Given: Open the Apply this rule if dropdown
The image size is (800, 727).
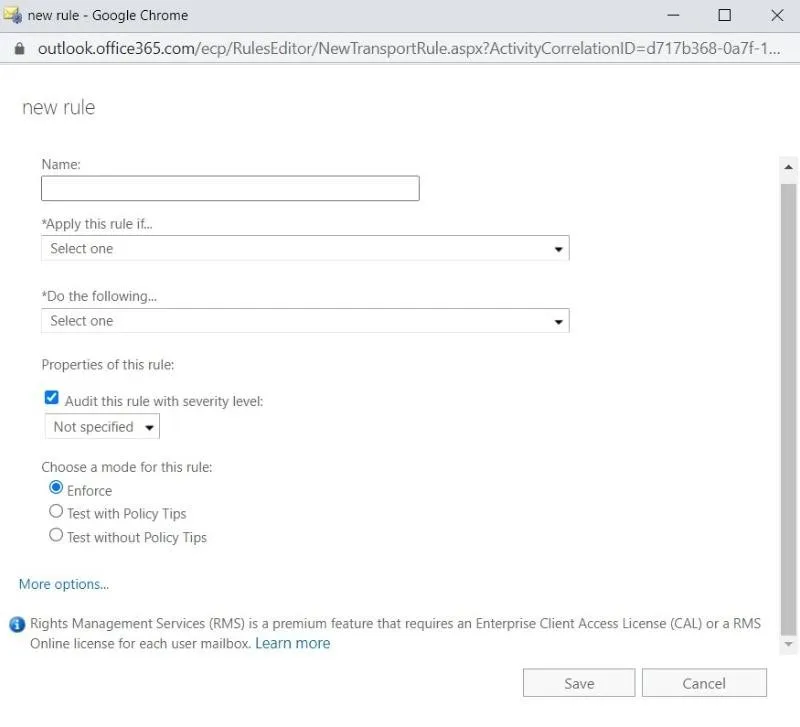Looking at the screenshot, I should click(305, 249).
